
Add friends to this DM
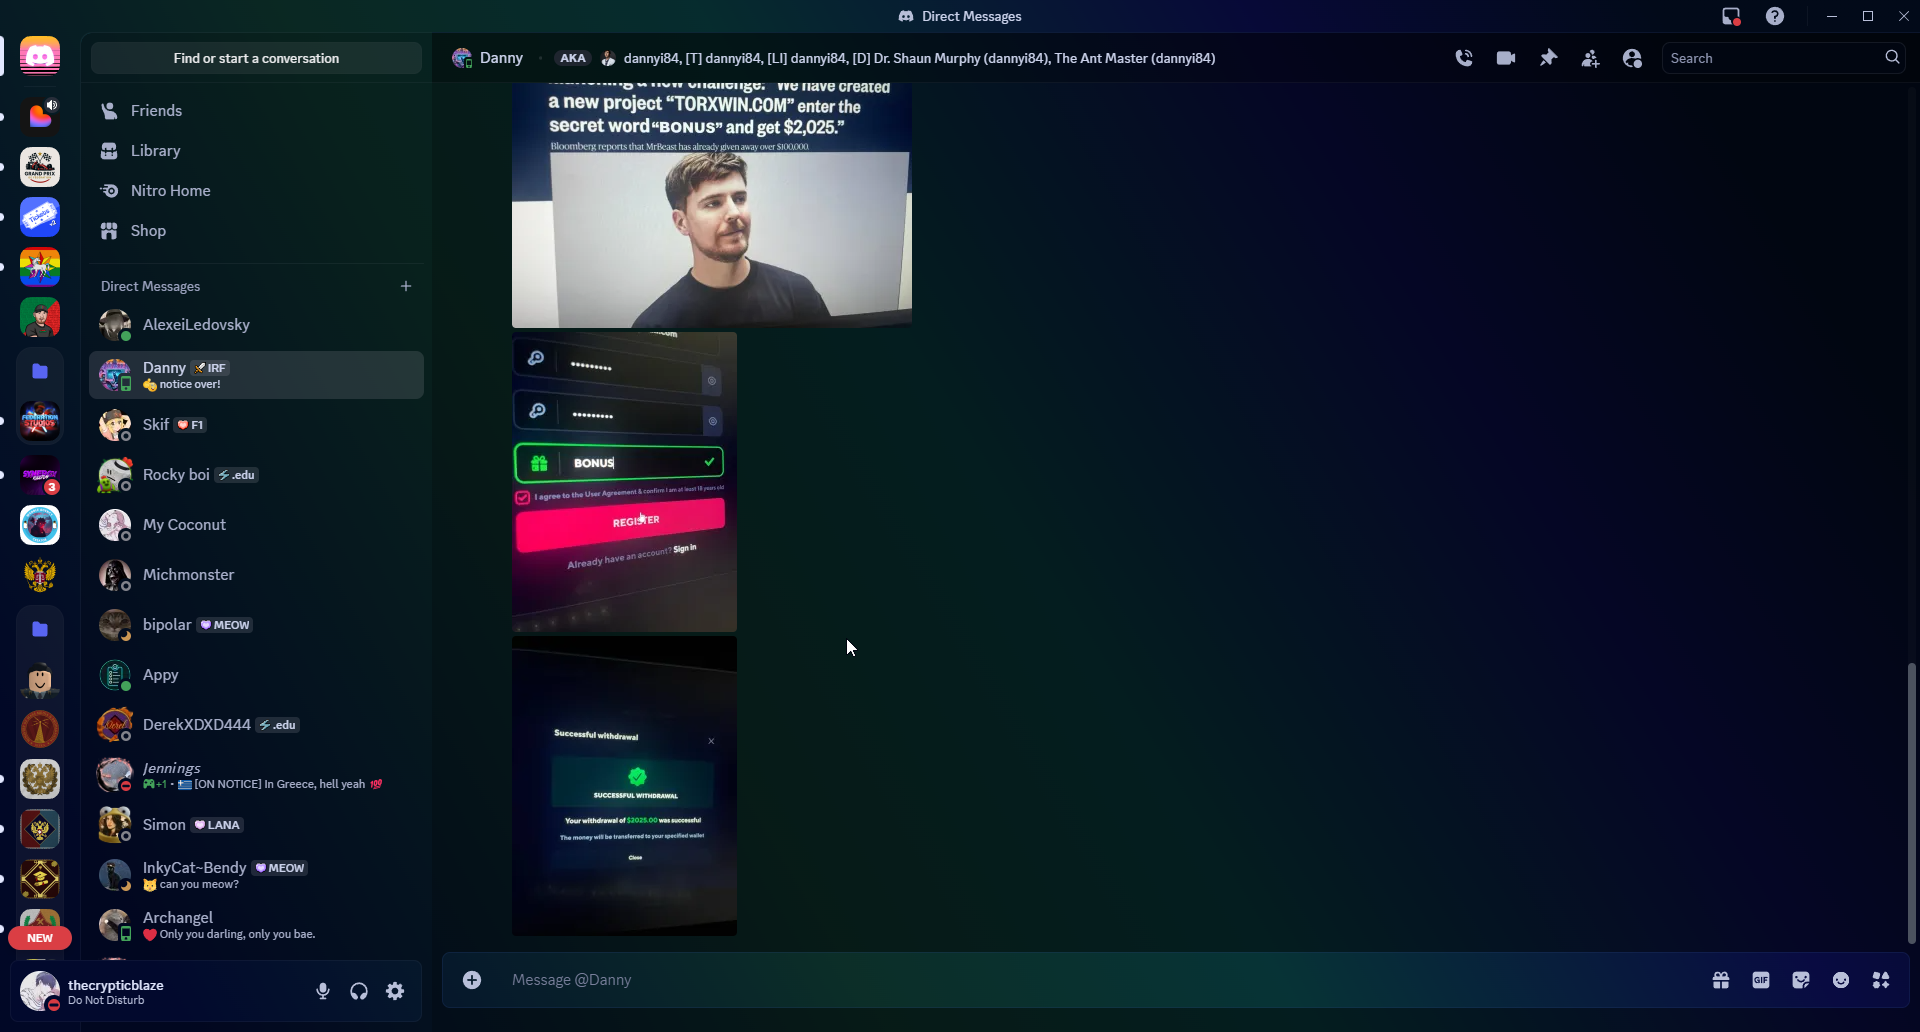click(x=1590, y=58)
